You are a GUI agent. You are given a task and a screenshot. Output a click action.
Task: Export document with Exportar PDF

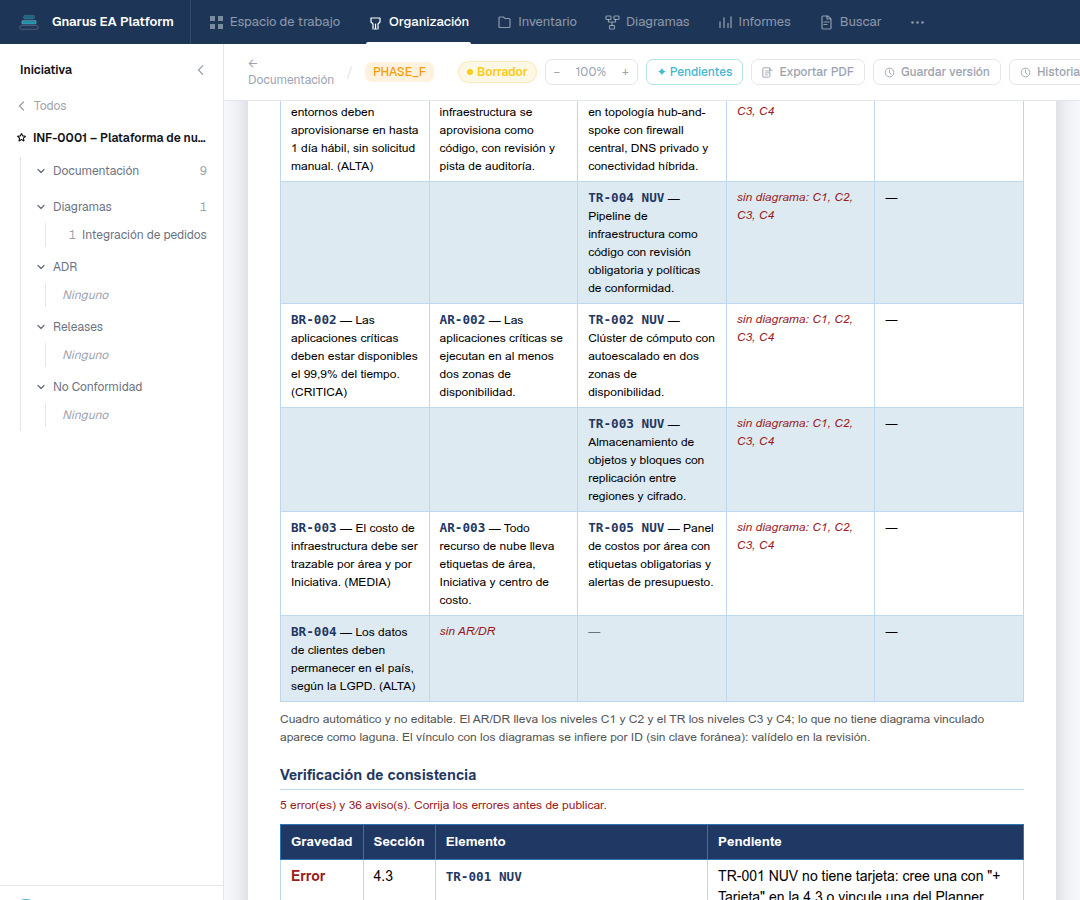[x=807, y=72]
